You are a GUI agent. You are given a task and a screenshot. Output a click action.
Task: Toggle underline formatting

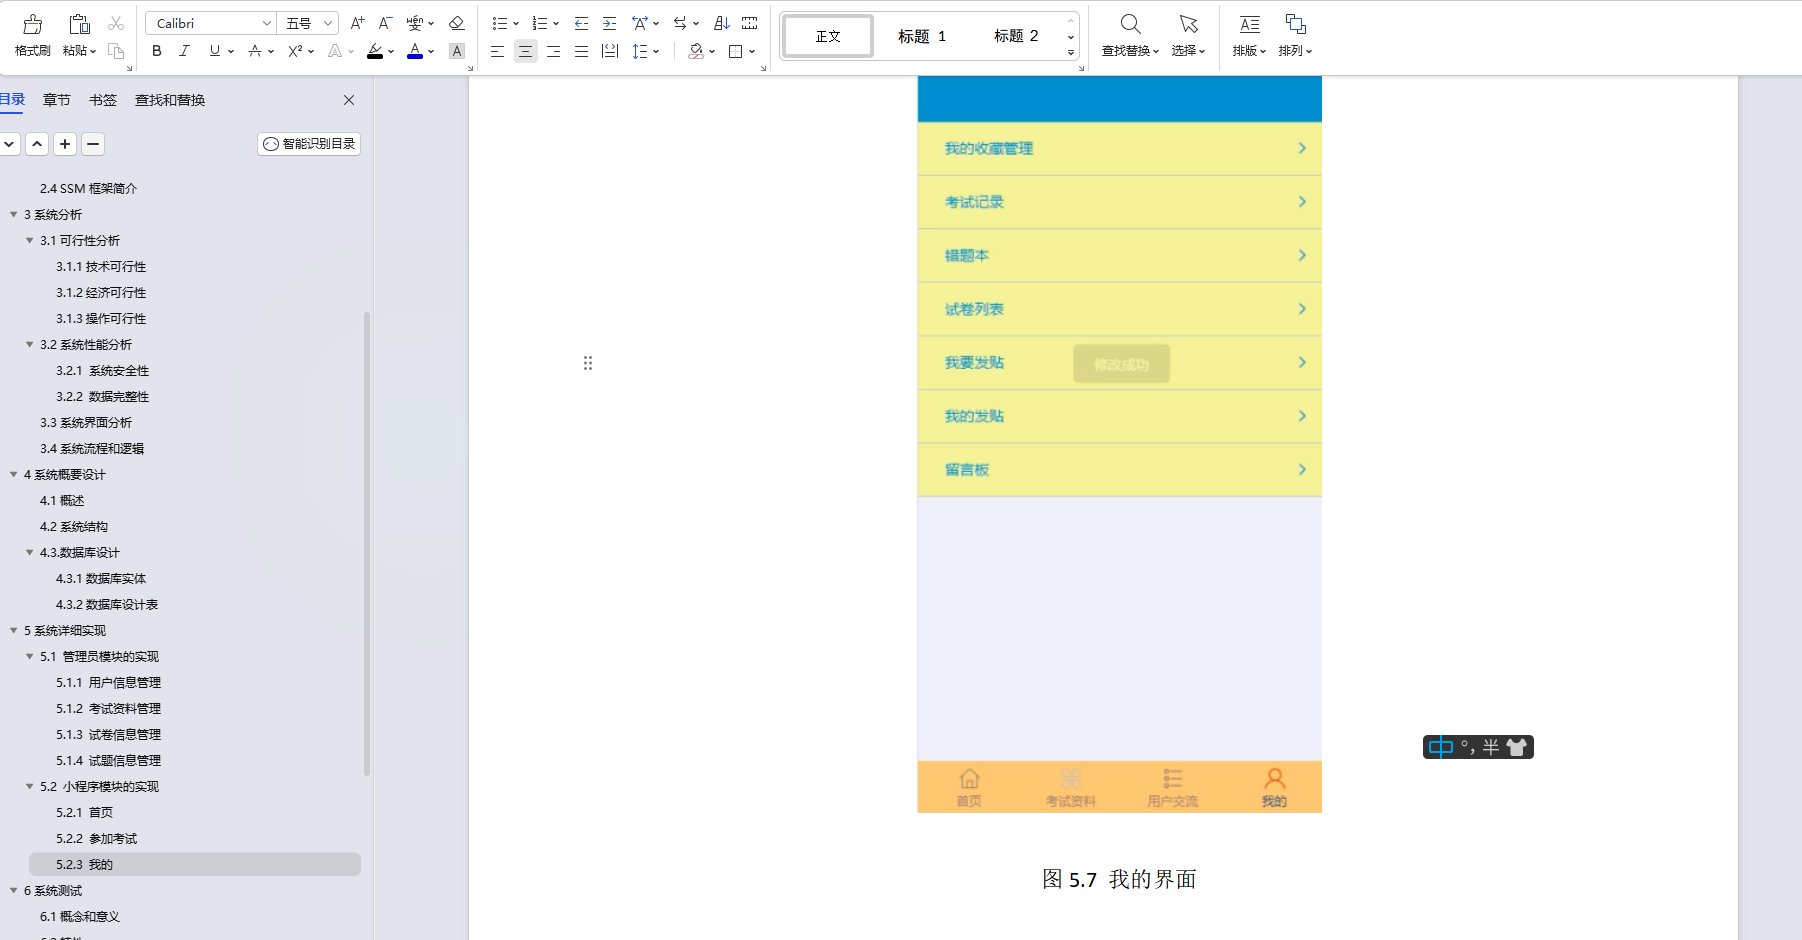[212, 51]
